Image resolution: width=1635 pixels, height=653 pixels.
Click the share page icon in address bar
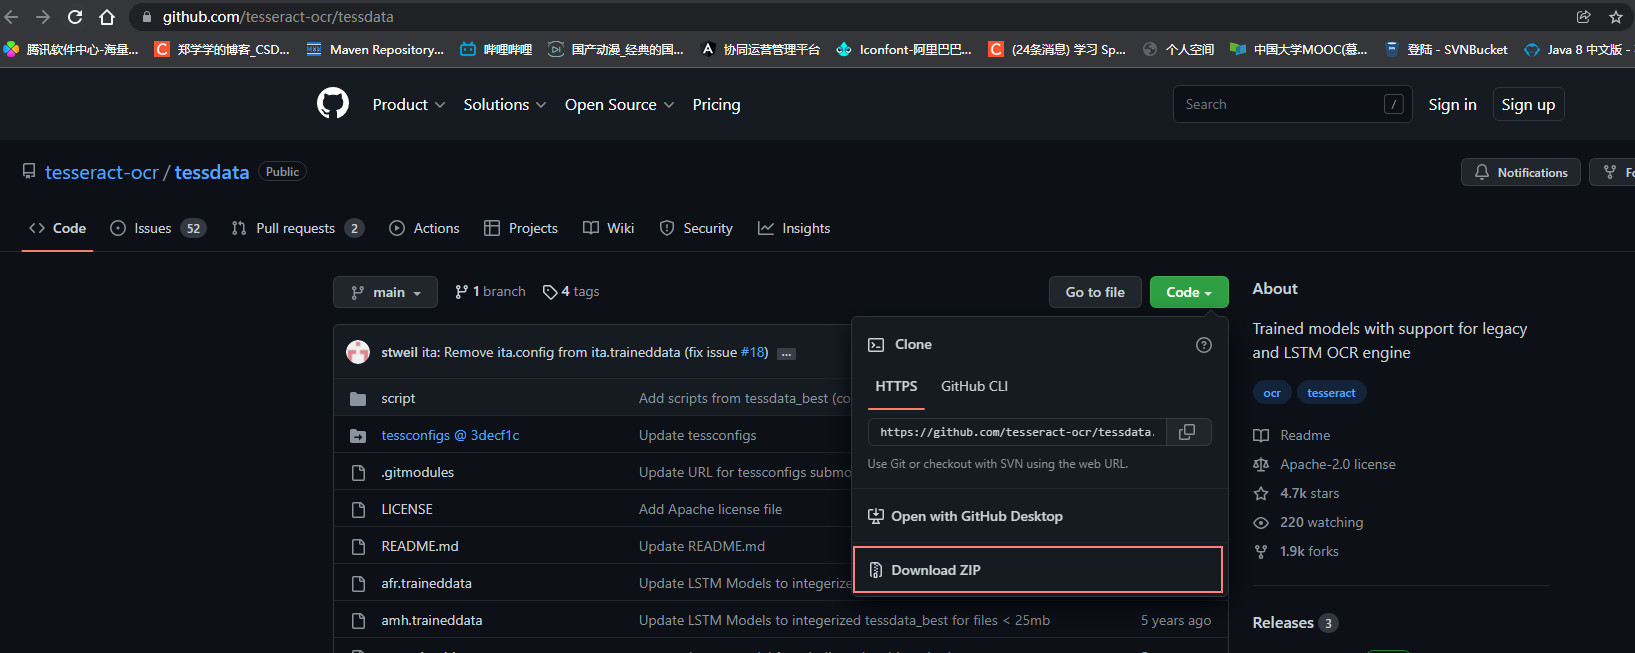[x=1584, y=17]
